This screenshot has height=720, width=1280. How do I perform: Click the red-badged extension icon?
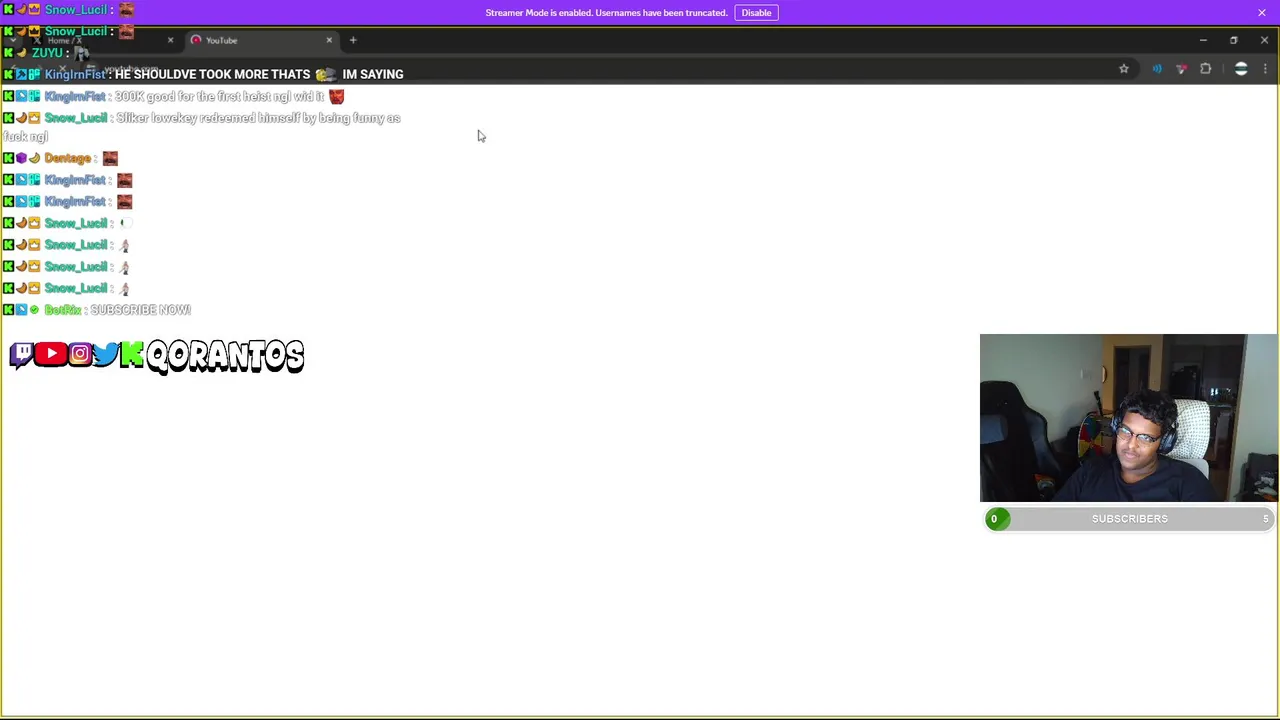click(x=1181, y=69)
